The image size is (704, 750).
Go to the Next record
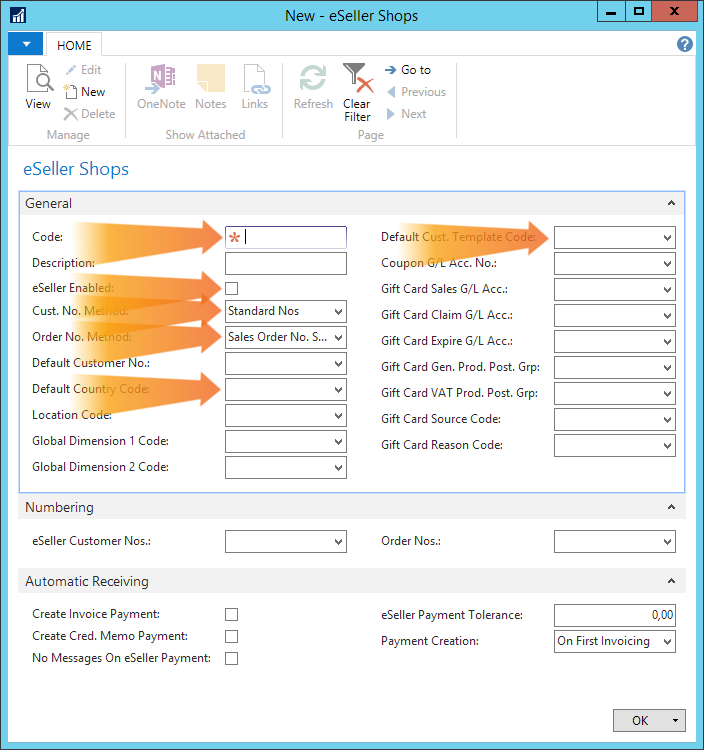point(406,114)
